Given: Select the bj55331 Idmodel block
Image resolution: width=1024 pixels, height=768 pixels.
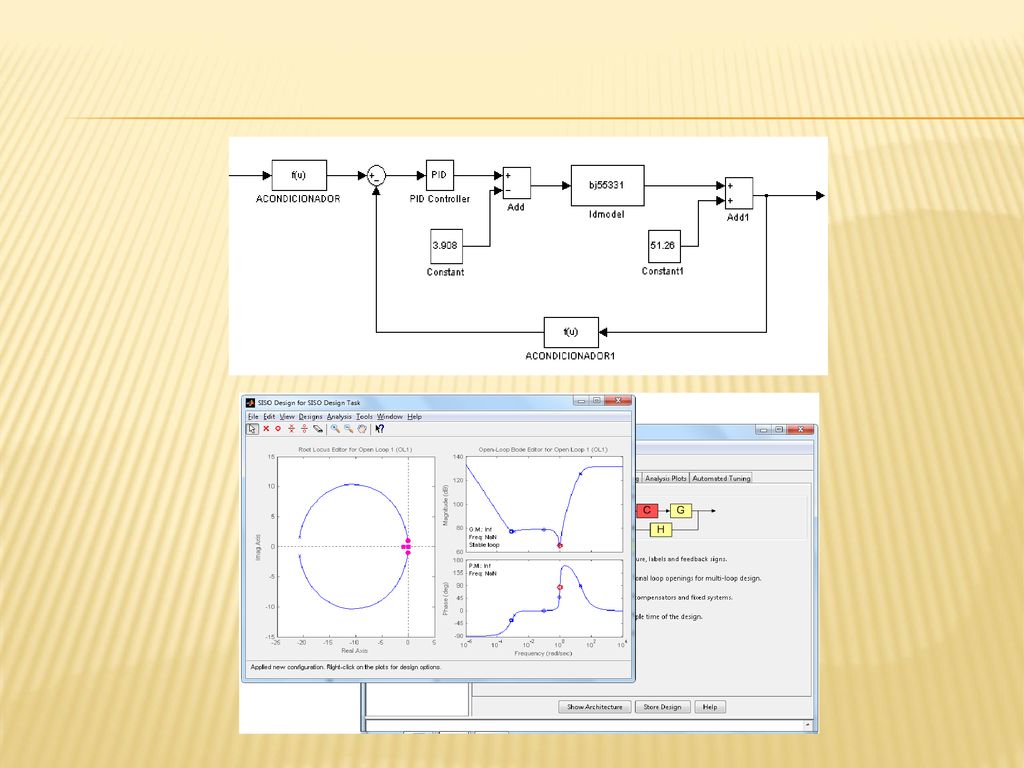Looking at the screenshot, I should click(x=607, y=185).
